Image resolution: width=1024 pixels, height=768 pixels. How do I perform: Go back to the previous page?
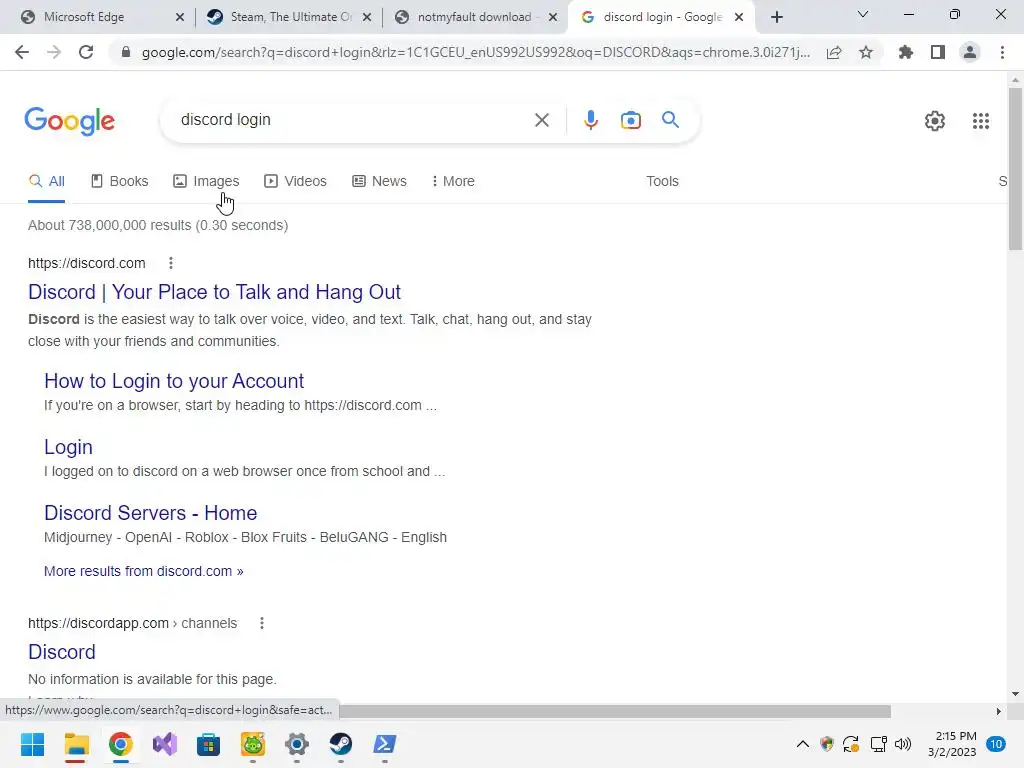(22, 52)
